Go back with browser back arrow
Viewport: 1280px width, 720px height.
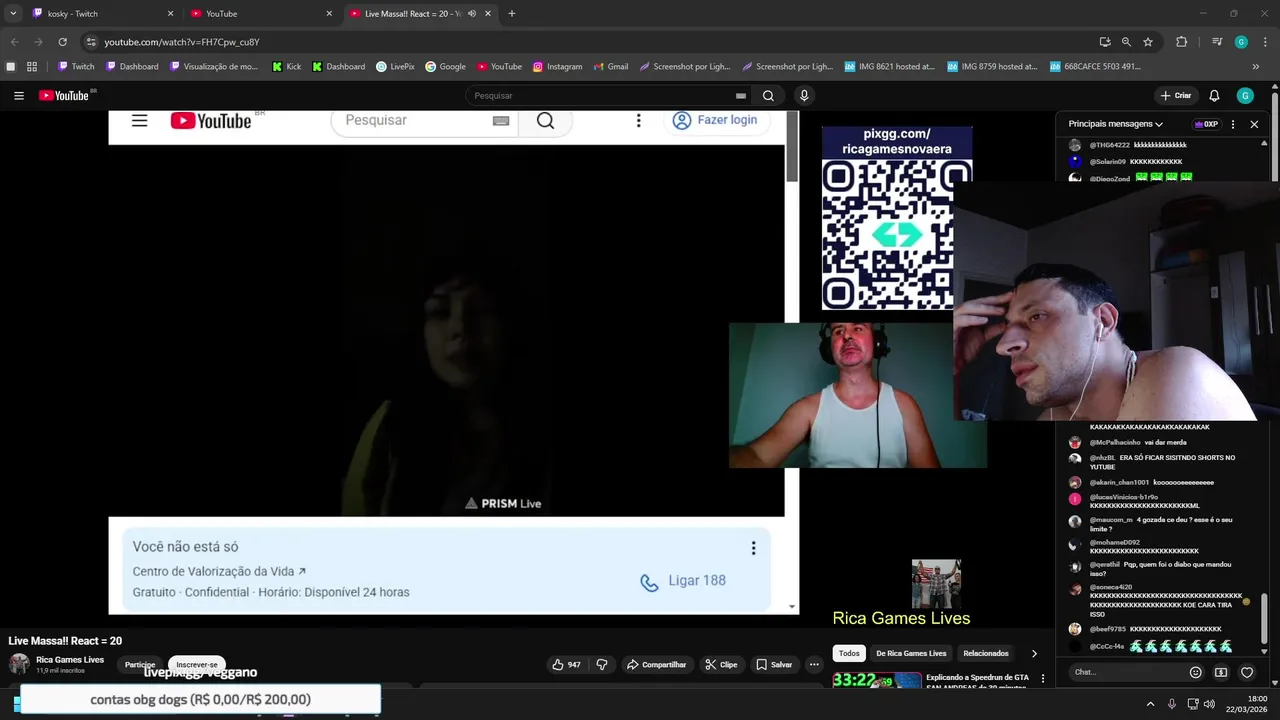click(14, 42)
